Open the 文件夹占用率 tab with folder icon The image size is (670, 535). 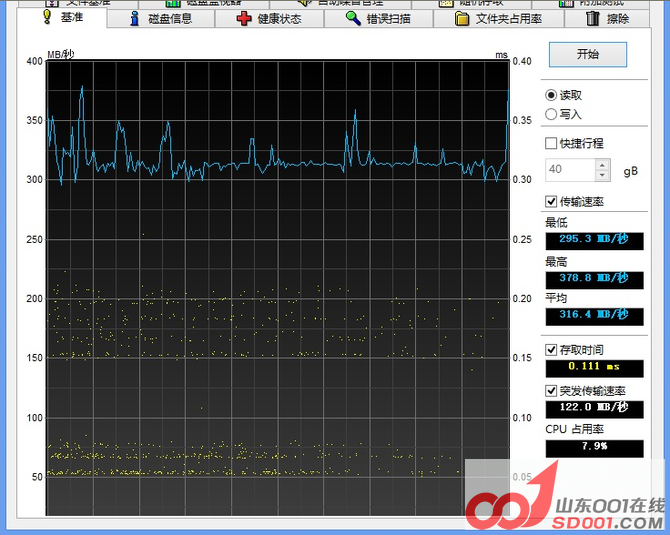click(499, 19)
